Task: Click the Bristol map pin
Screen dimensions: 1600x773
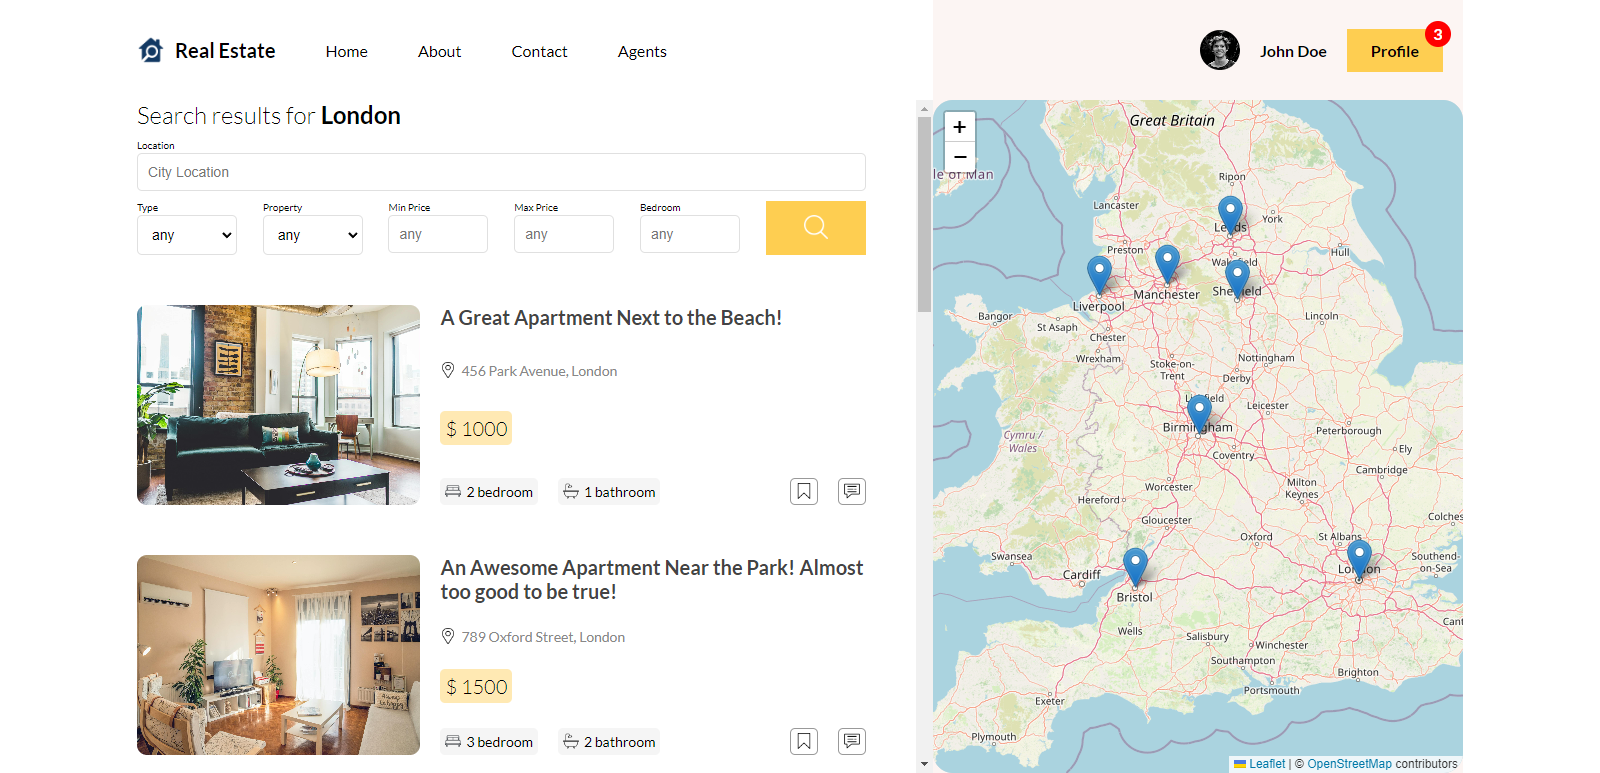Action: (1135, 566)
